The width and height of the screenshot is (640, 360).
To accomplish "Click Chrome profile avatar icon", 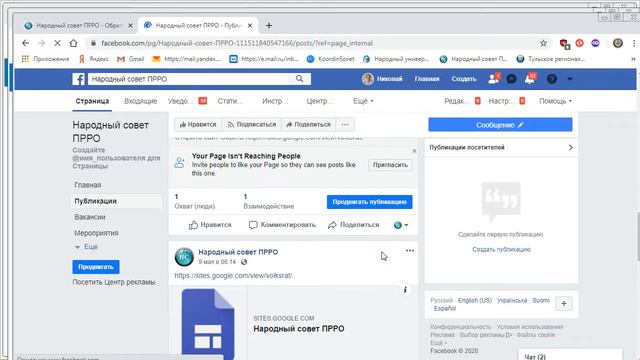I will 618,43.
